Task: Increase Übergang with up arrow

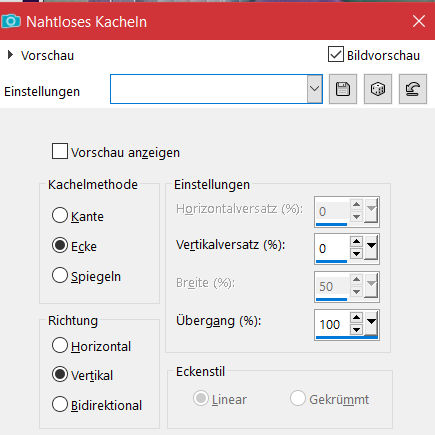Action: click(356, 317)
